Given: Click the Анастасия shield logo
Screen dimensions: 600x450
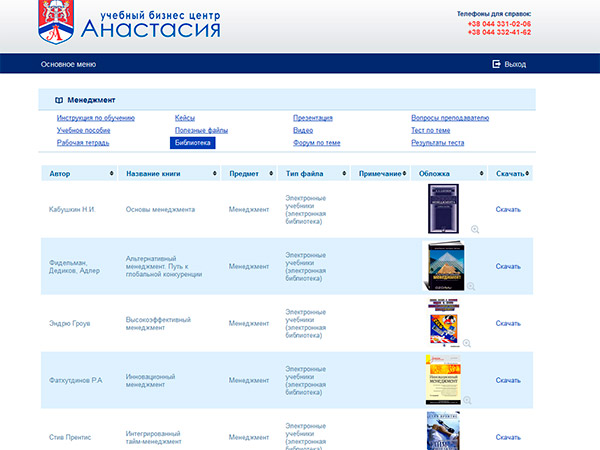Looking at the screenshot, I should click(56, 22).
